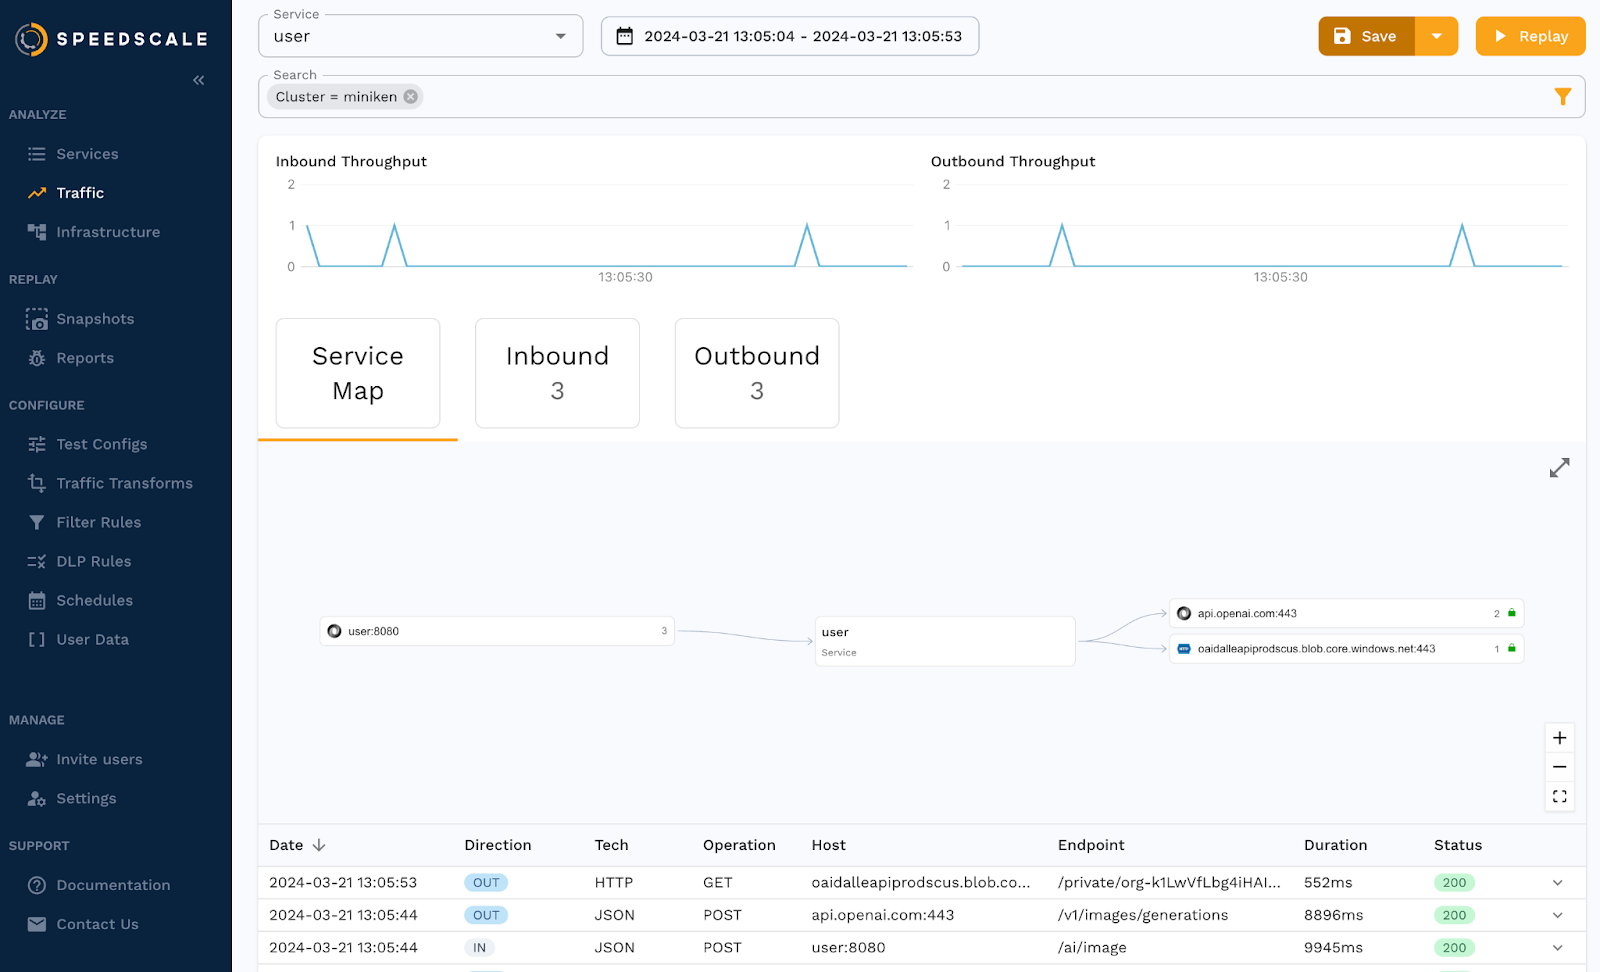Remove the Cluster = miniken filter chip

point(410,97)
